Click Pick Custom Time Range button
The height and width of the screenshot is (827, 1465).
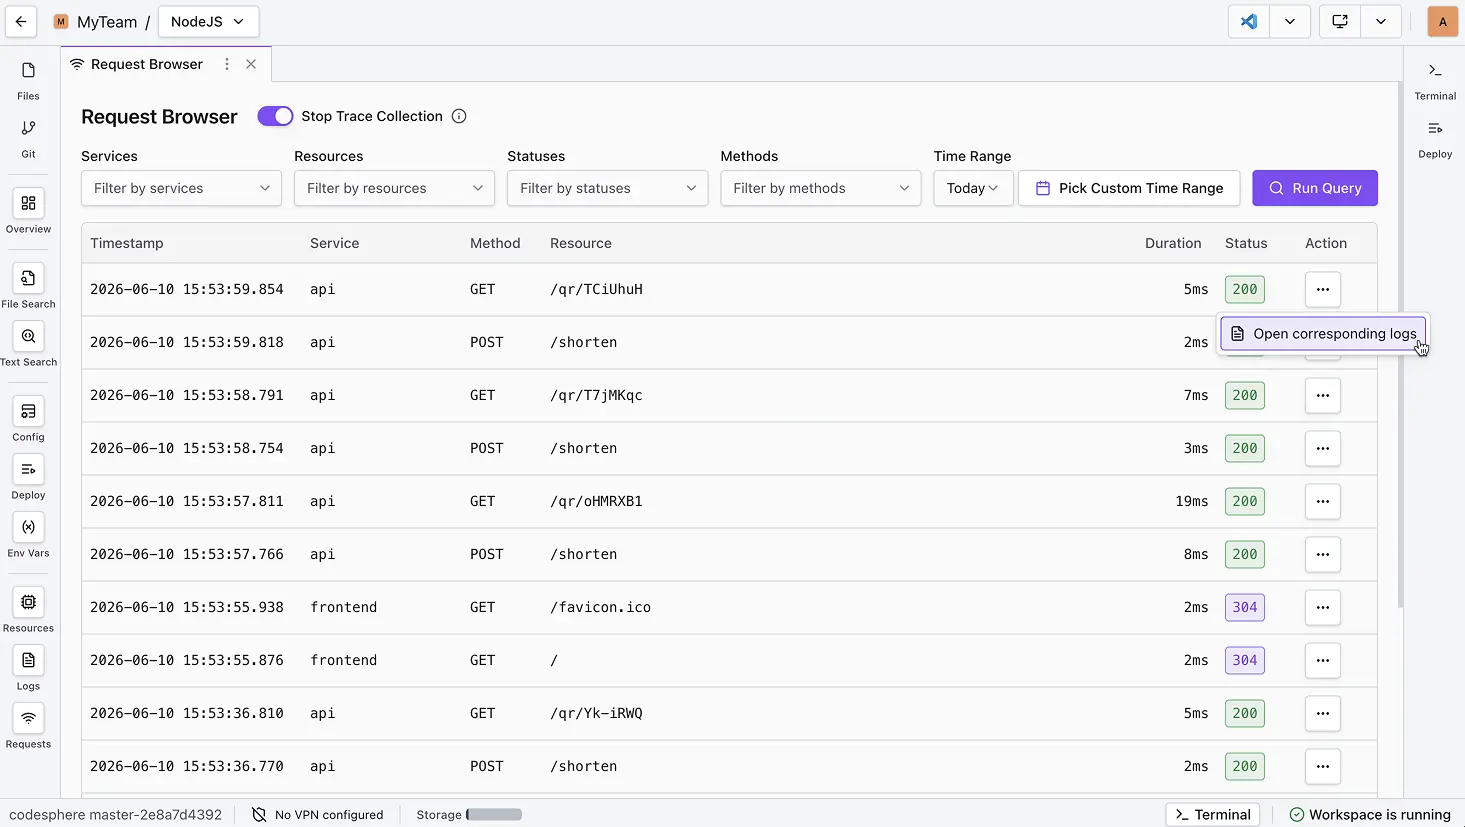tap(1129, 188)
